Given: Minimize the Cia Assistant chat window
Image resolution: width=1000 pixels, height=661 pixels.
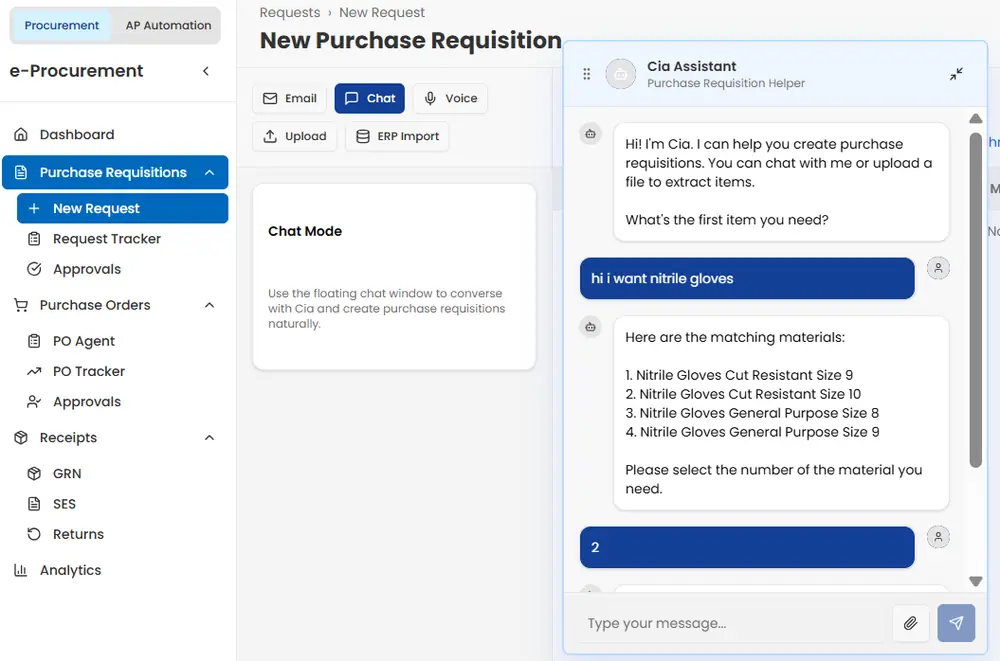Looking at the screenshot, I should tap(956, 74).
